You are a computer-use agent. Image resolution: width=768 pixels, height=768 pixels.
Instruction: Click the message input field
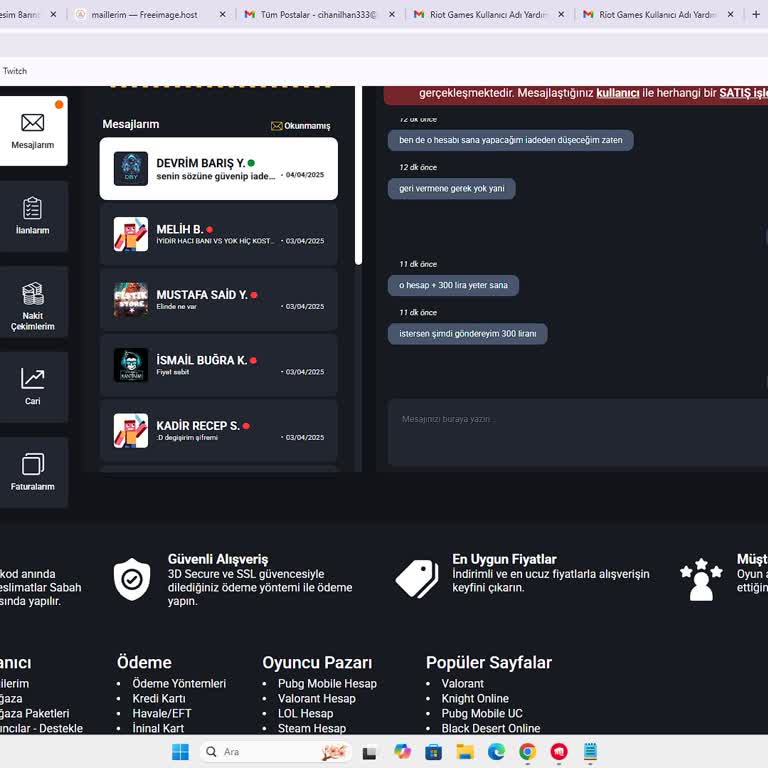click(x=576, y=432)
